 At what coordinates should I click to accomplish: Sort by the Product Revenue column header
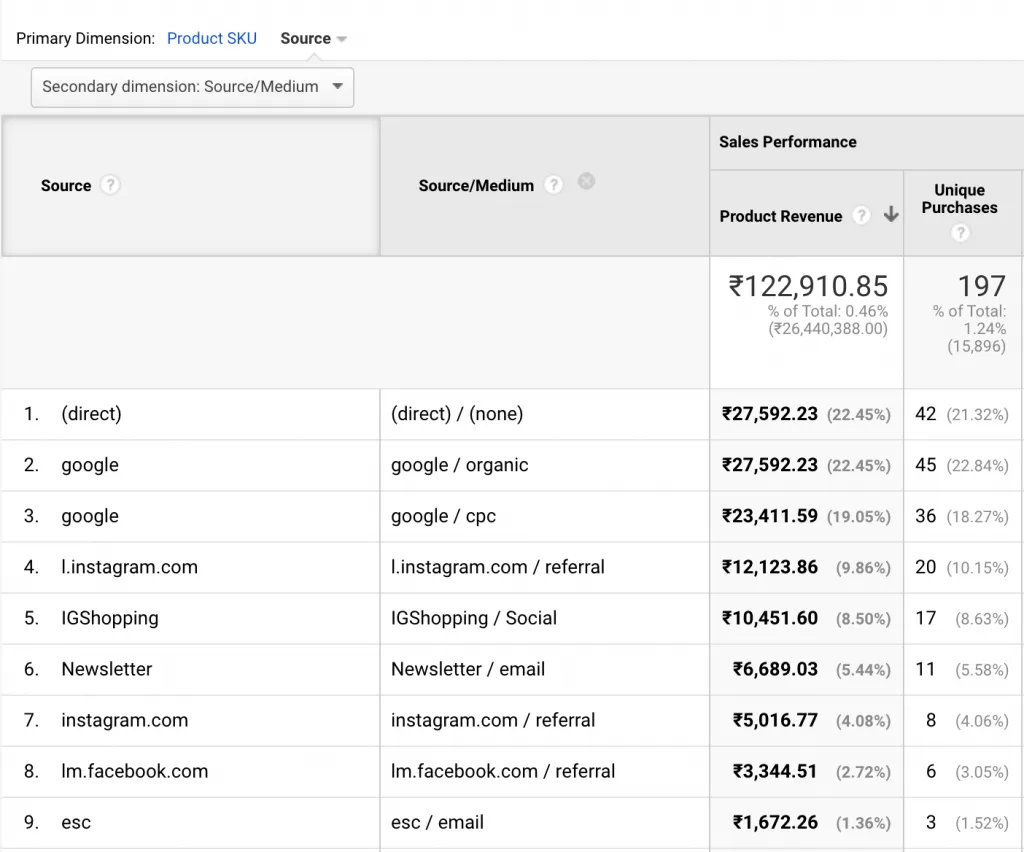(x=780, y=216)
